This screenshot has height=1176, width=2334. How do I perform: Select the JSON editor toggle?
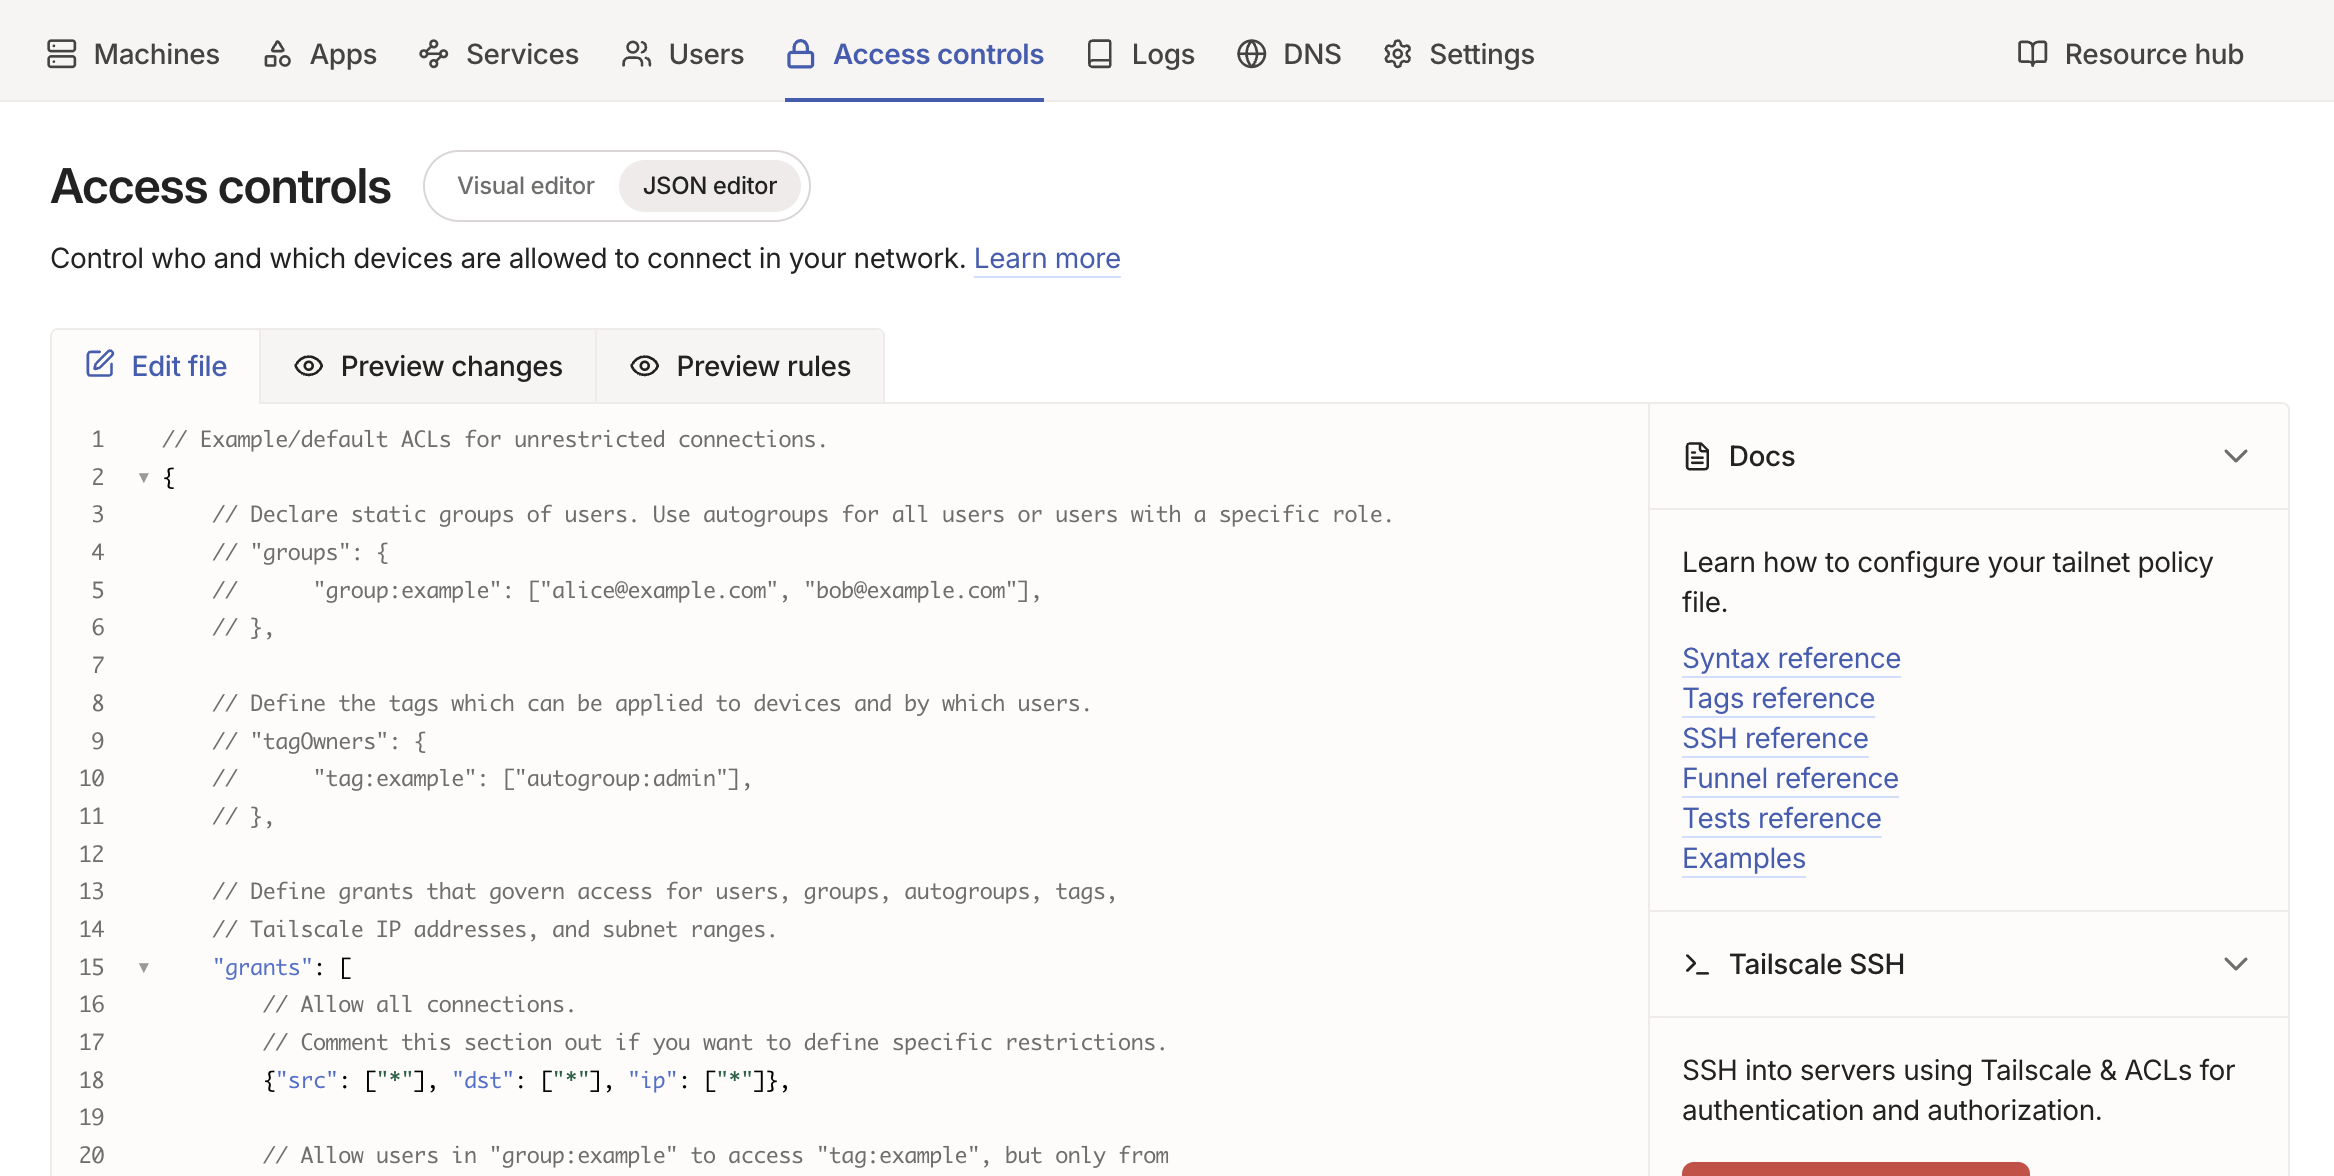(x=709, y=186)
